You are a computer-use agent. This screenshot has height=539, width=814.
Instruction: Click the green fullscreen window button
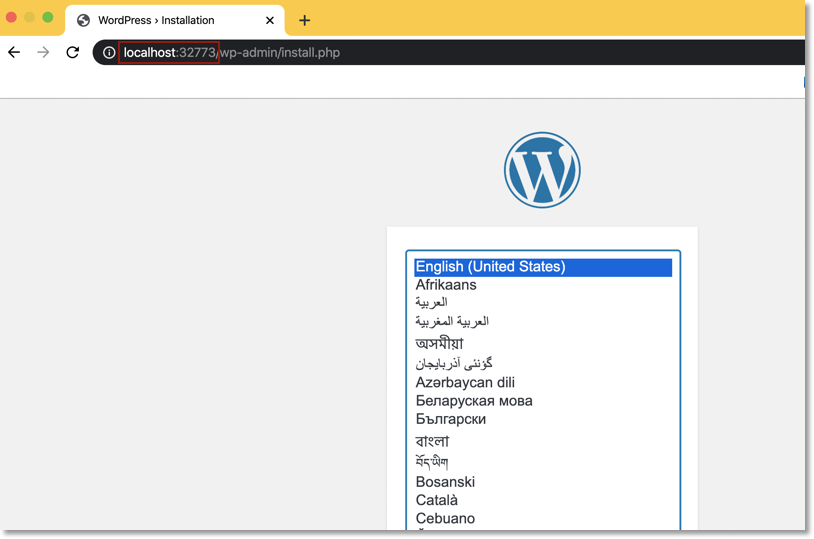point(48,17)
